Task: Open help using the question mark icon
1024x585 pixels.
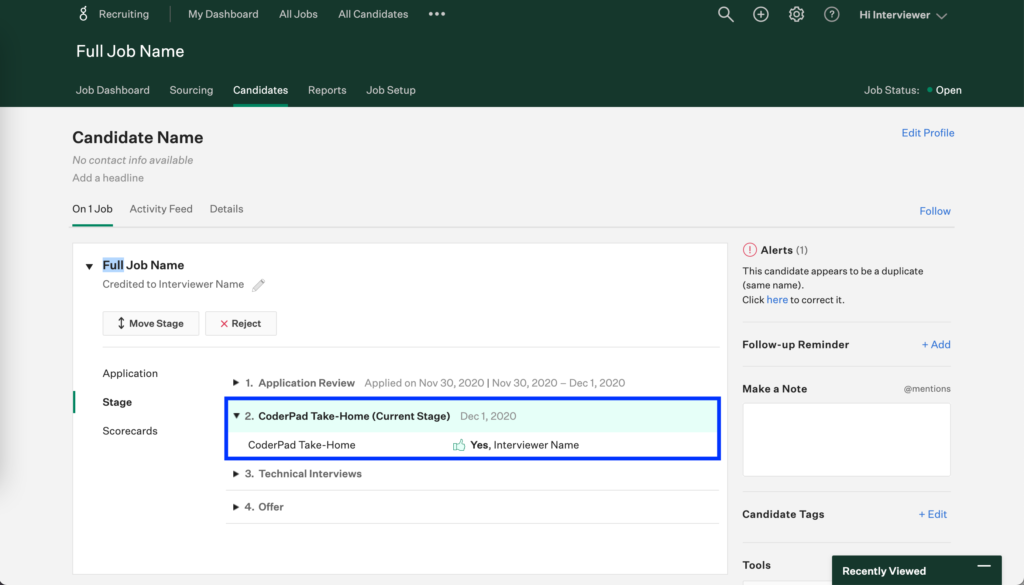Action: (831, 14)
